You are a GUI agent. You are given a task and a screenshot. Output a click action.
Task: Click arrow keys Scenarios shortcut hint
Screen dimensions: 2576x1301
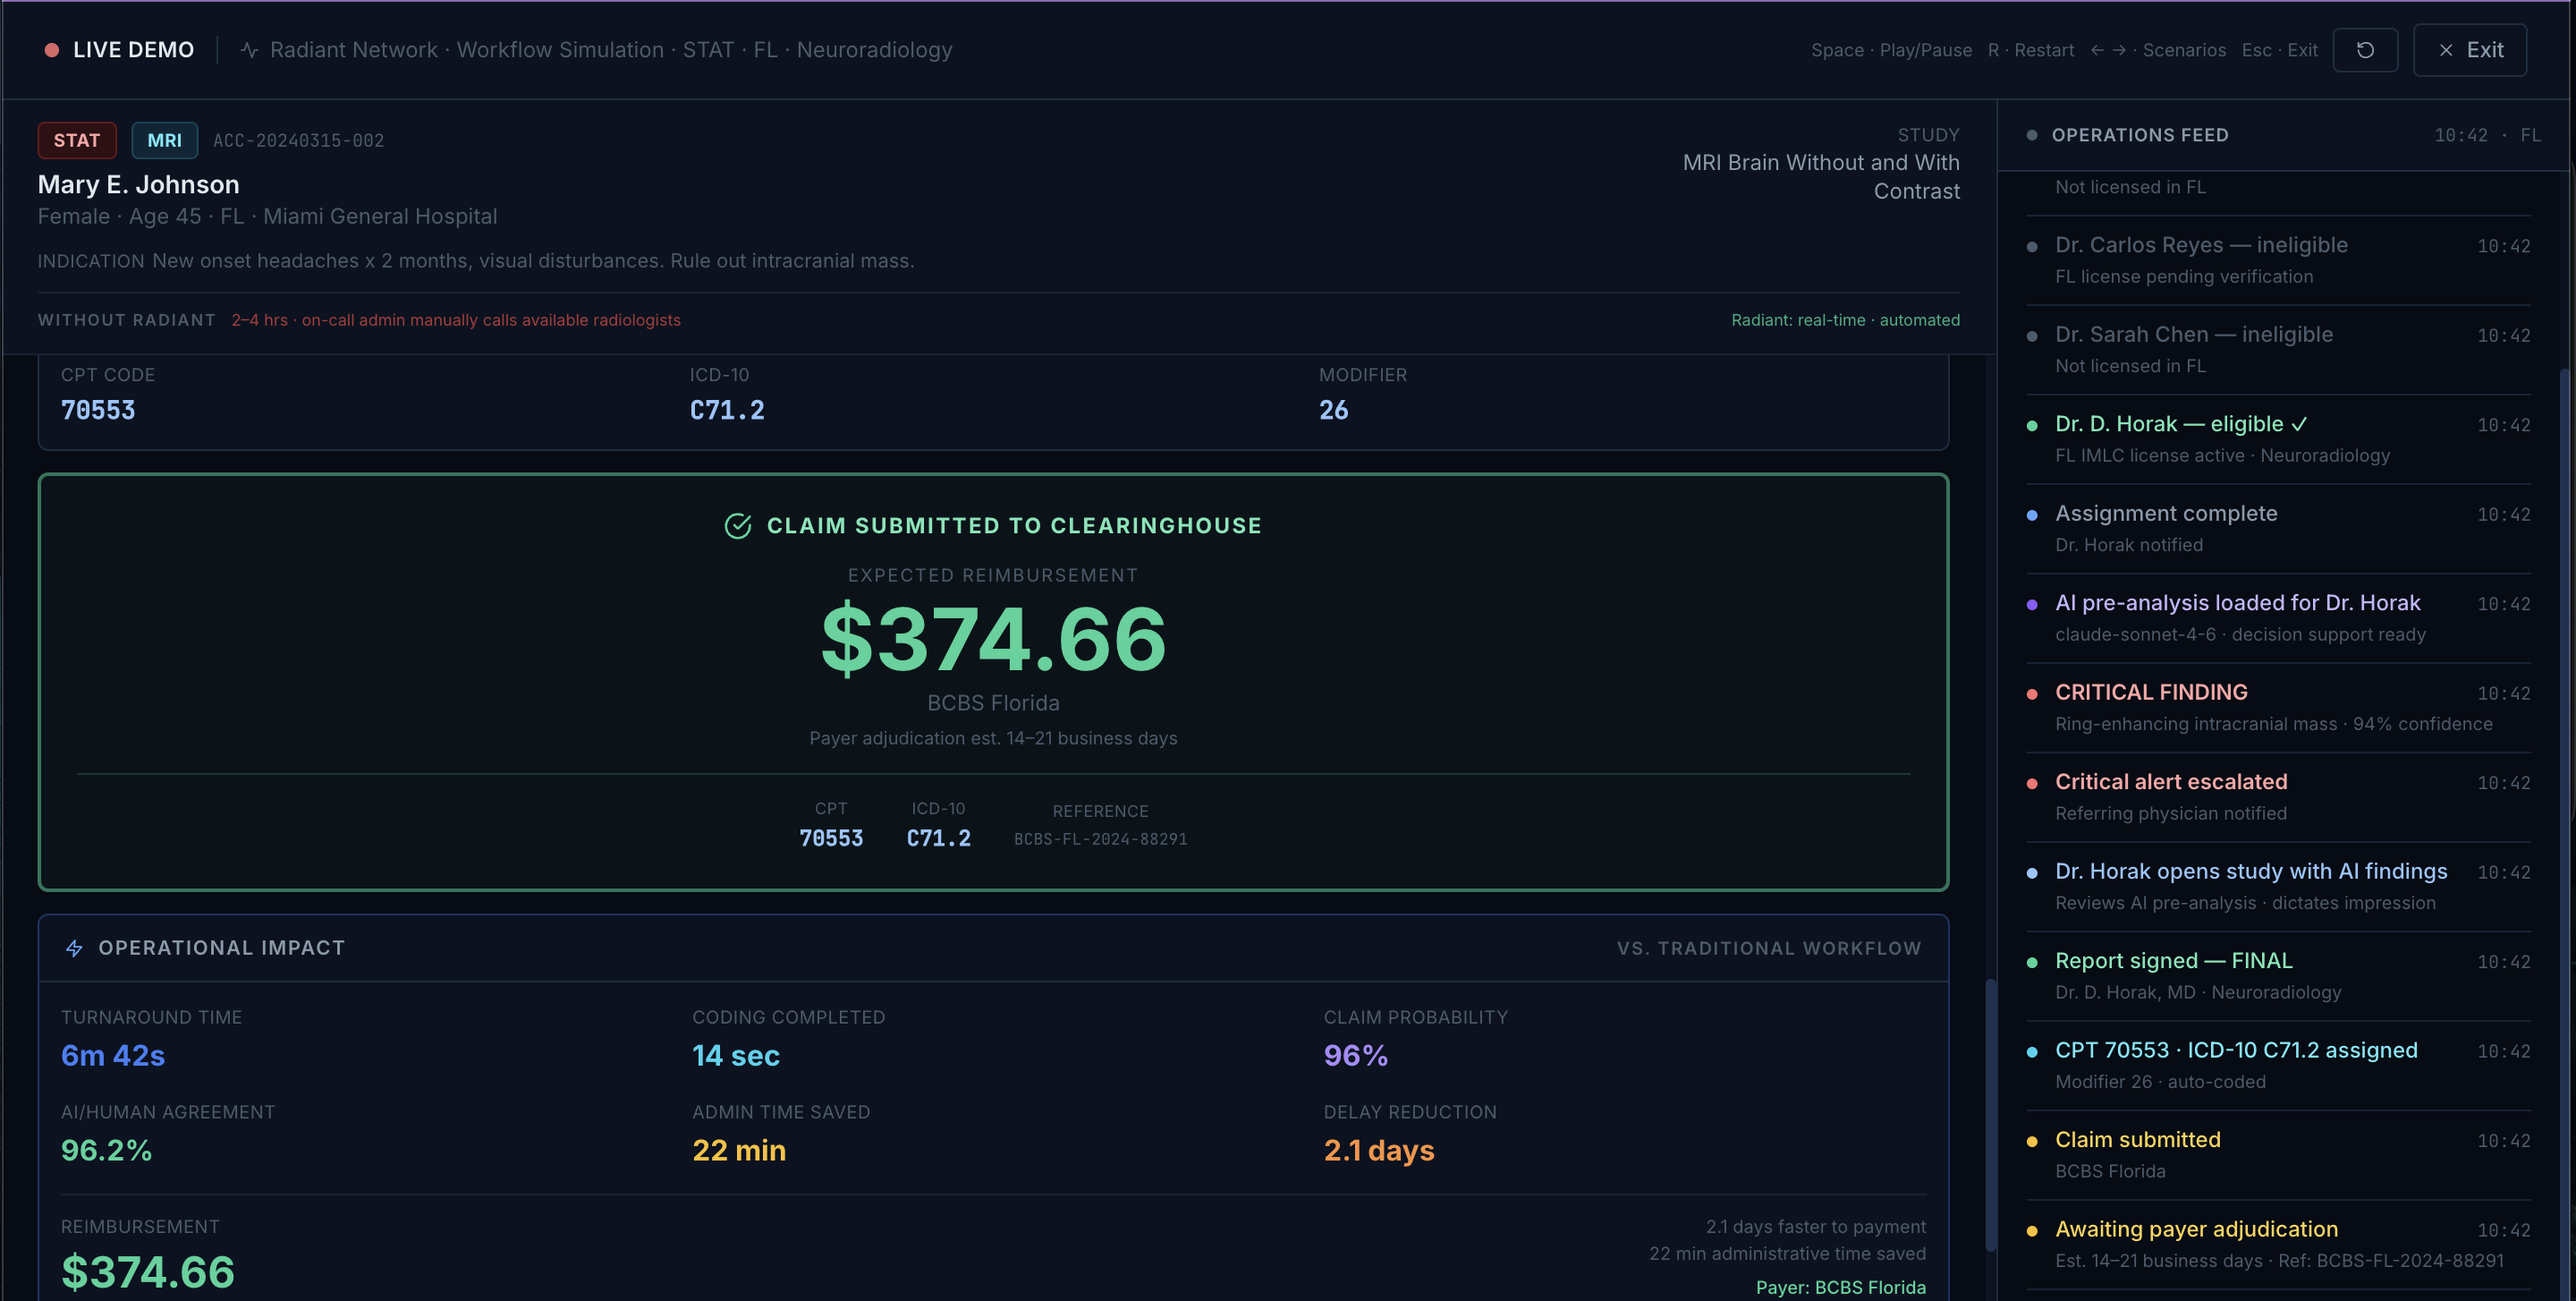click(2158, 50)
